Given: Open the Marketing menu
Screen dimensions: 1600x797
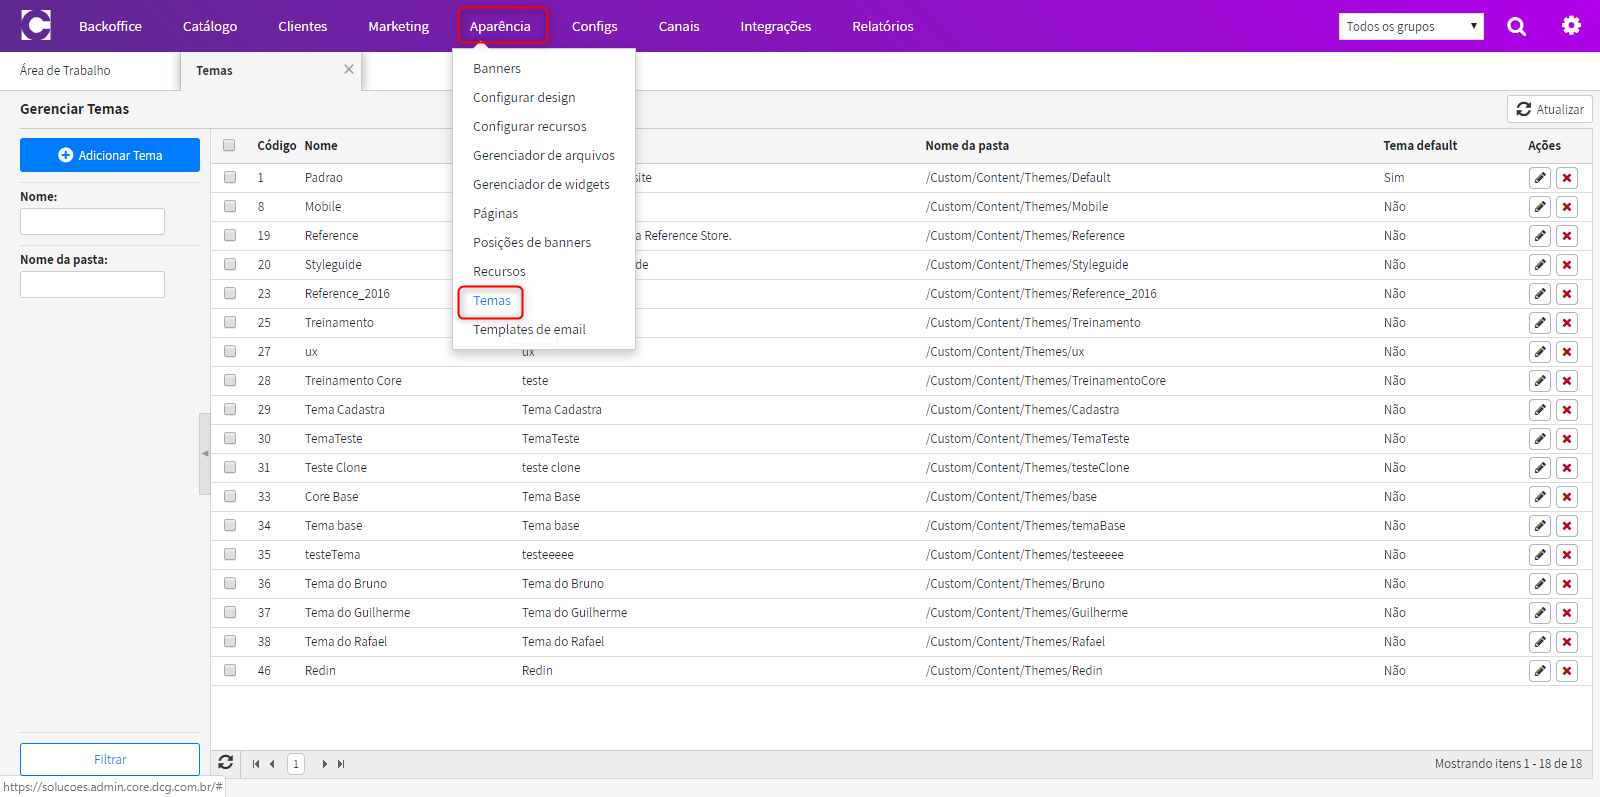Looking at the screenshot, I should 398,26.
